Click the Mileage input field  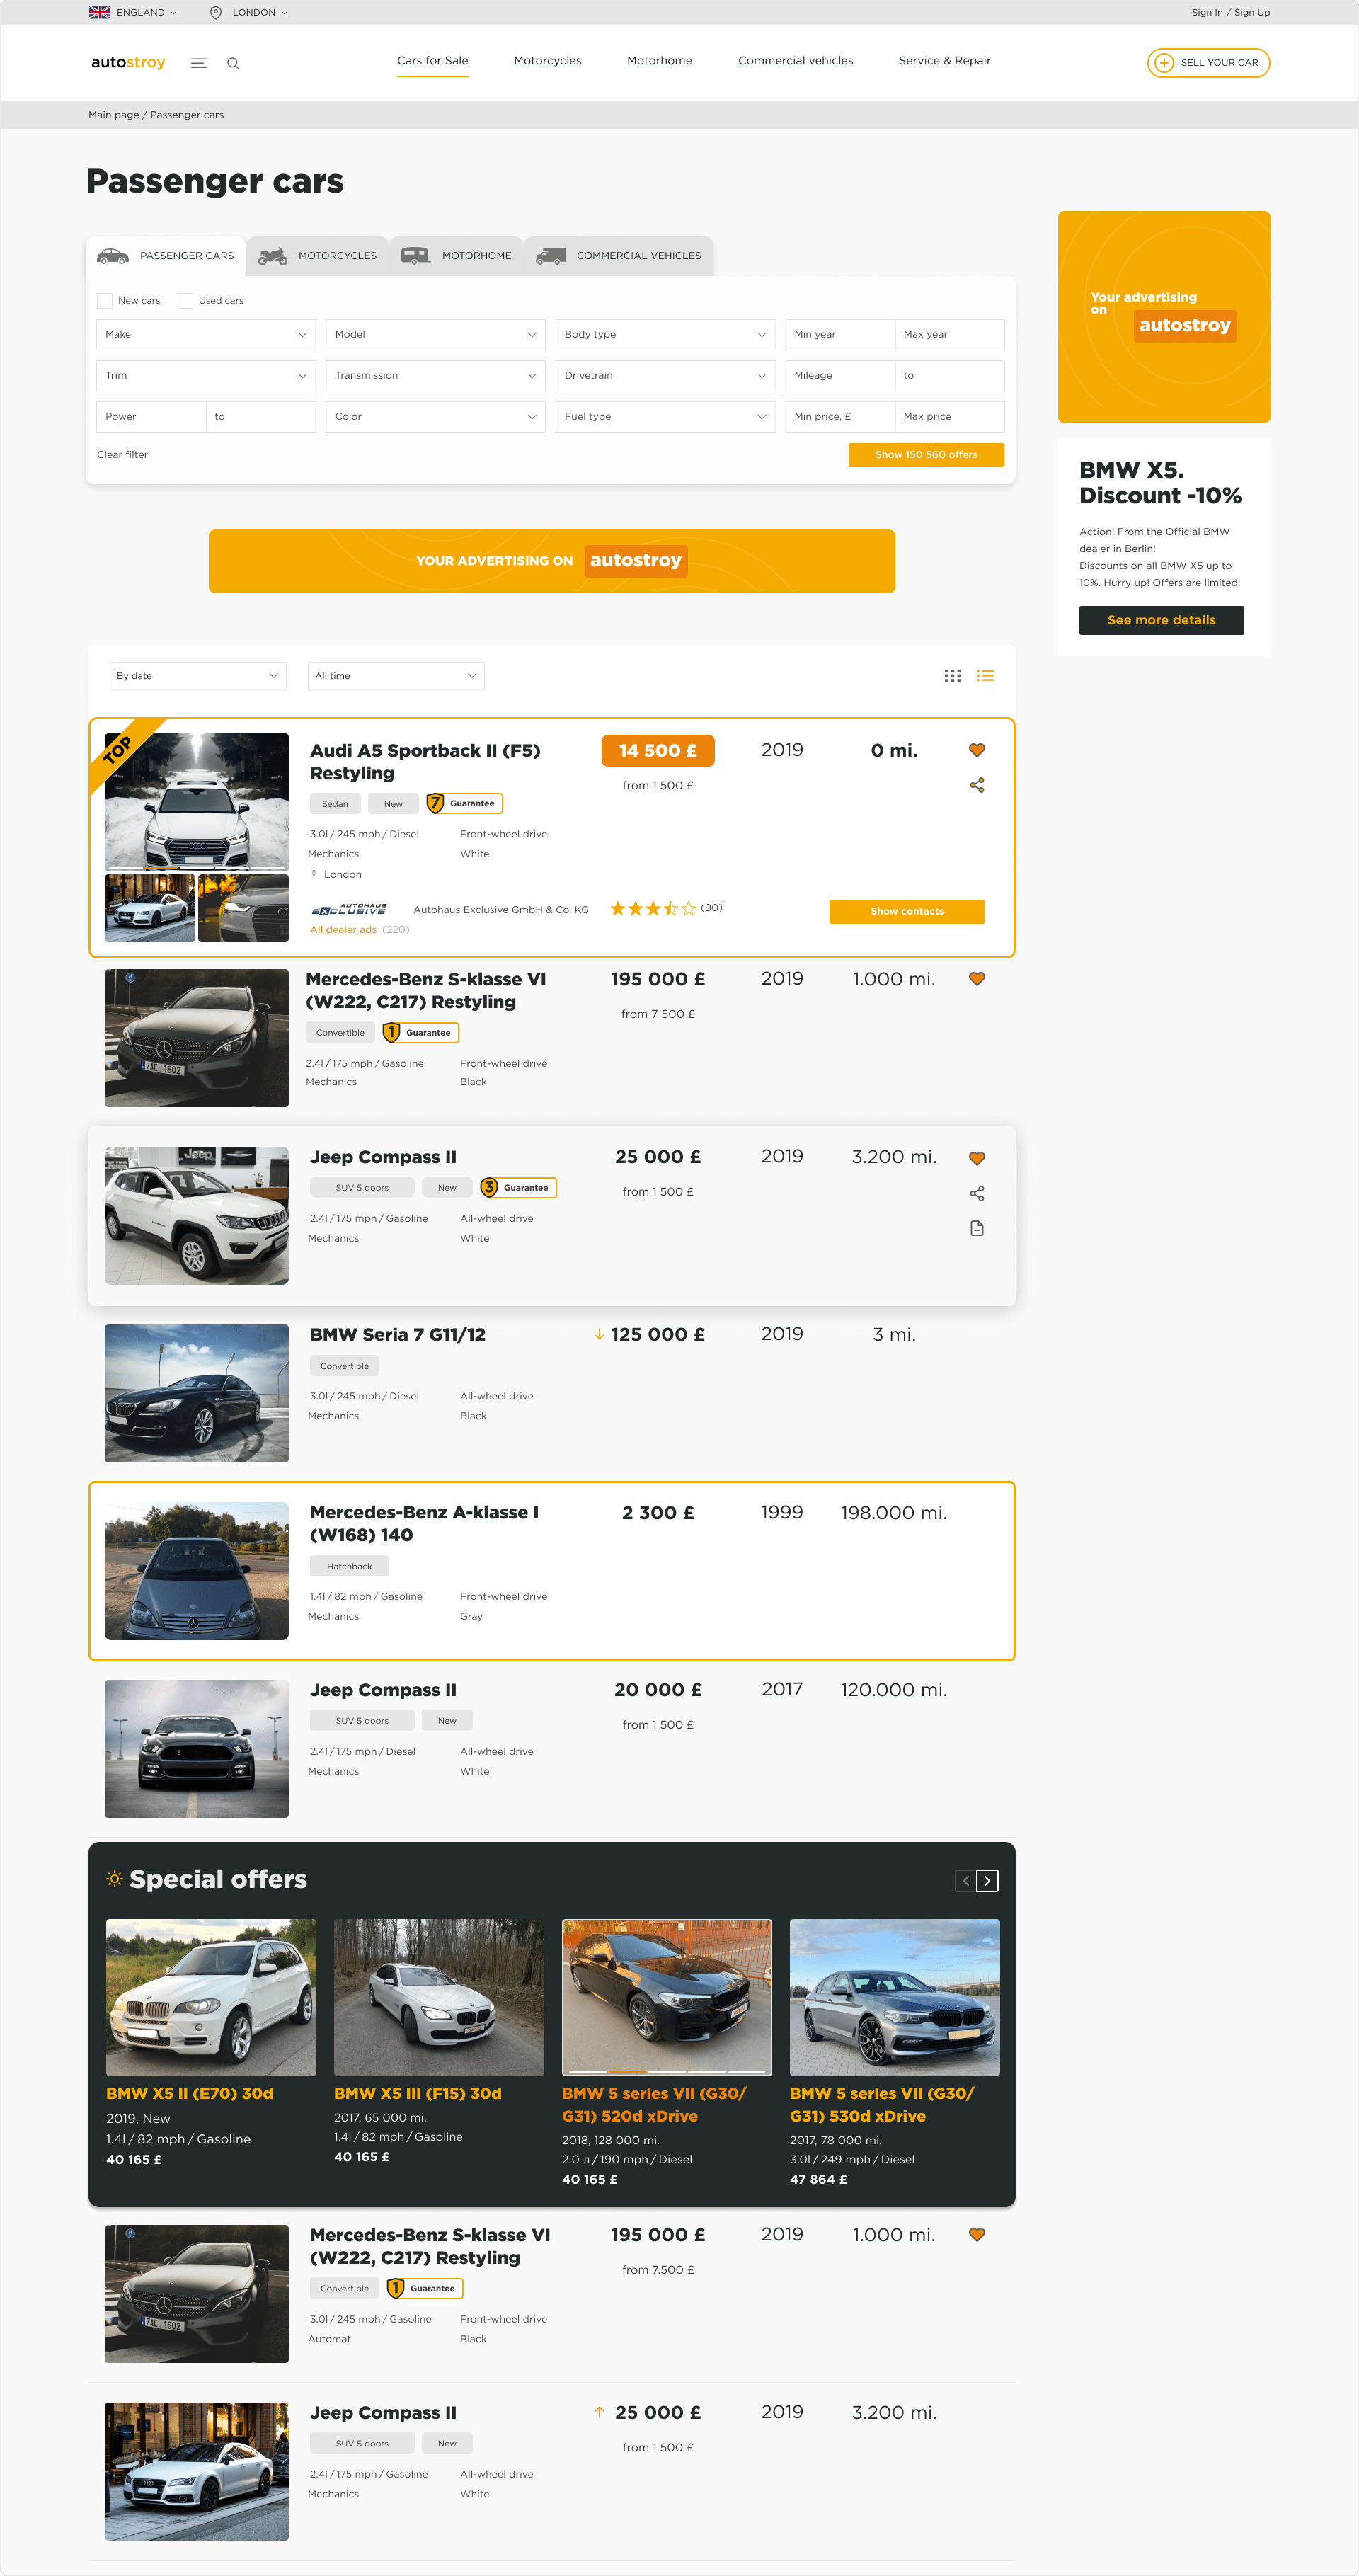840,375
